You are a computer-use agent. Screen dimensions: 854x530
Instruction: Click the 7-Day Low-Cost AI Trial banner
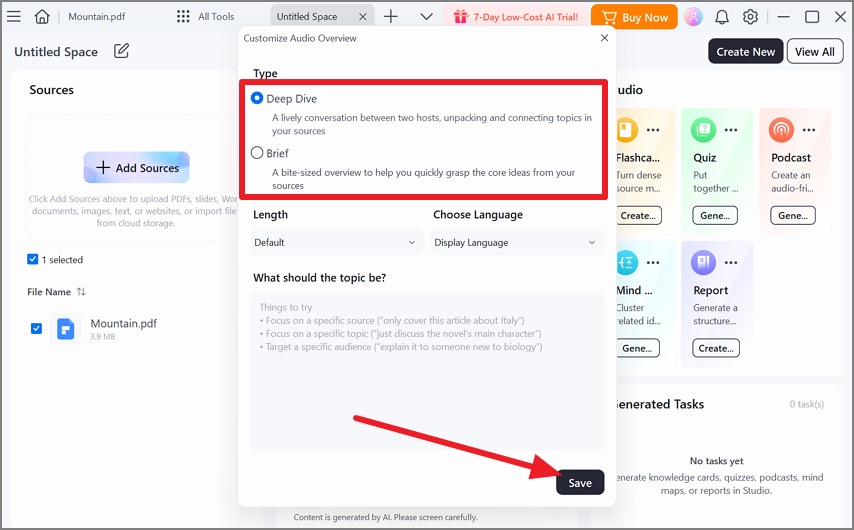click(x=516, y=17)
